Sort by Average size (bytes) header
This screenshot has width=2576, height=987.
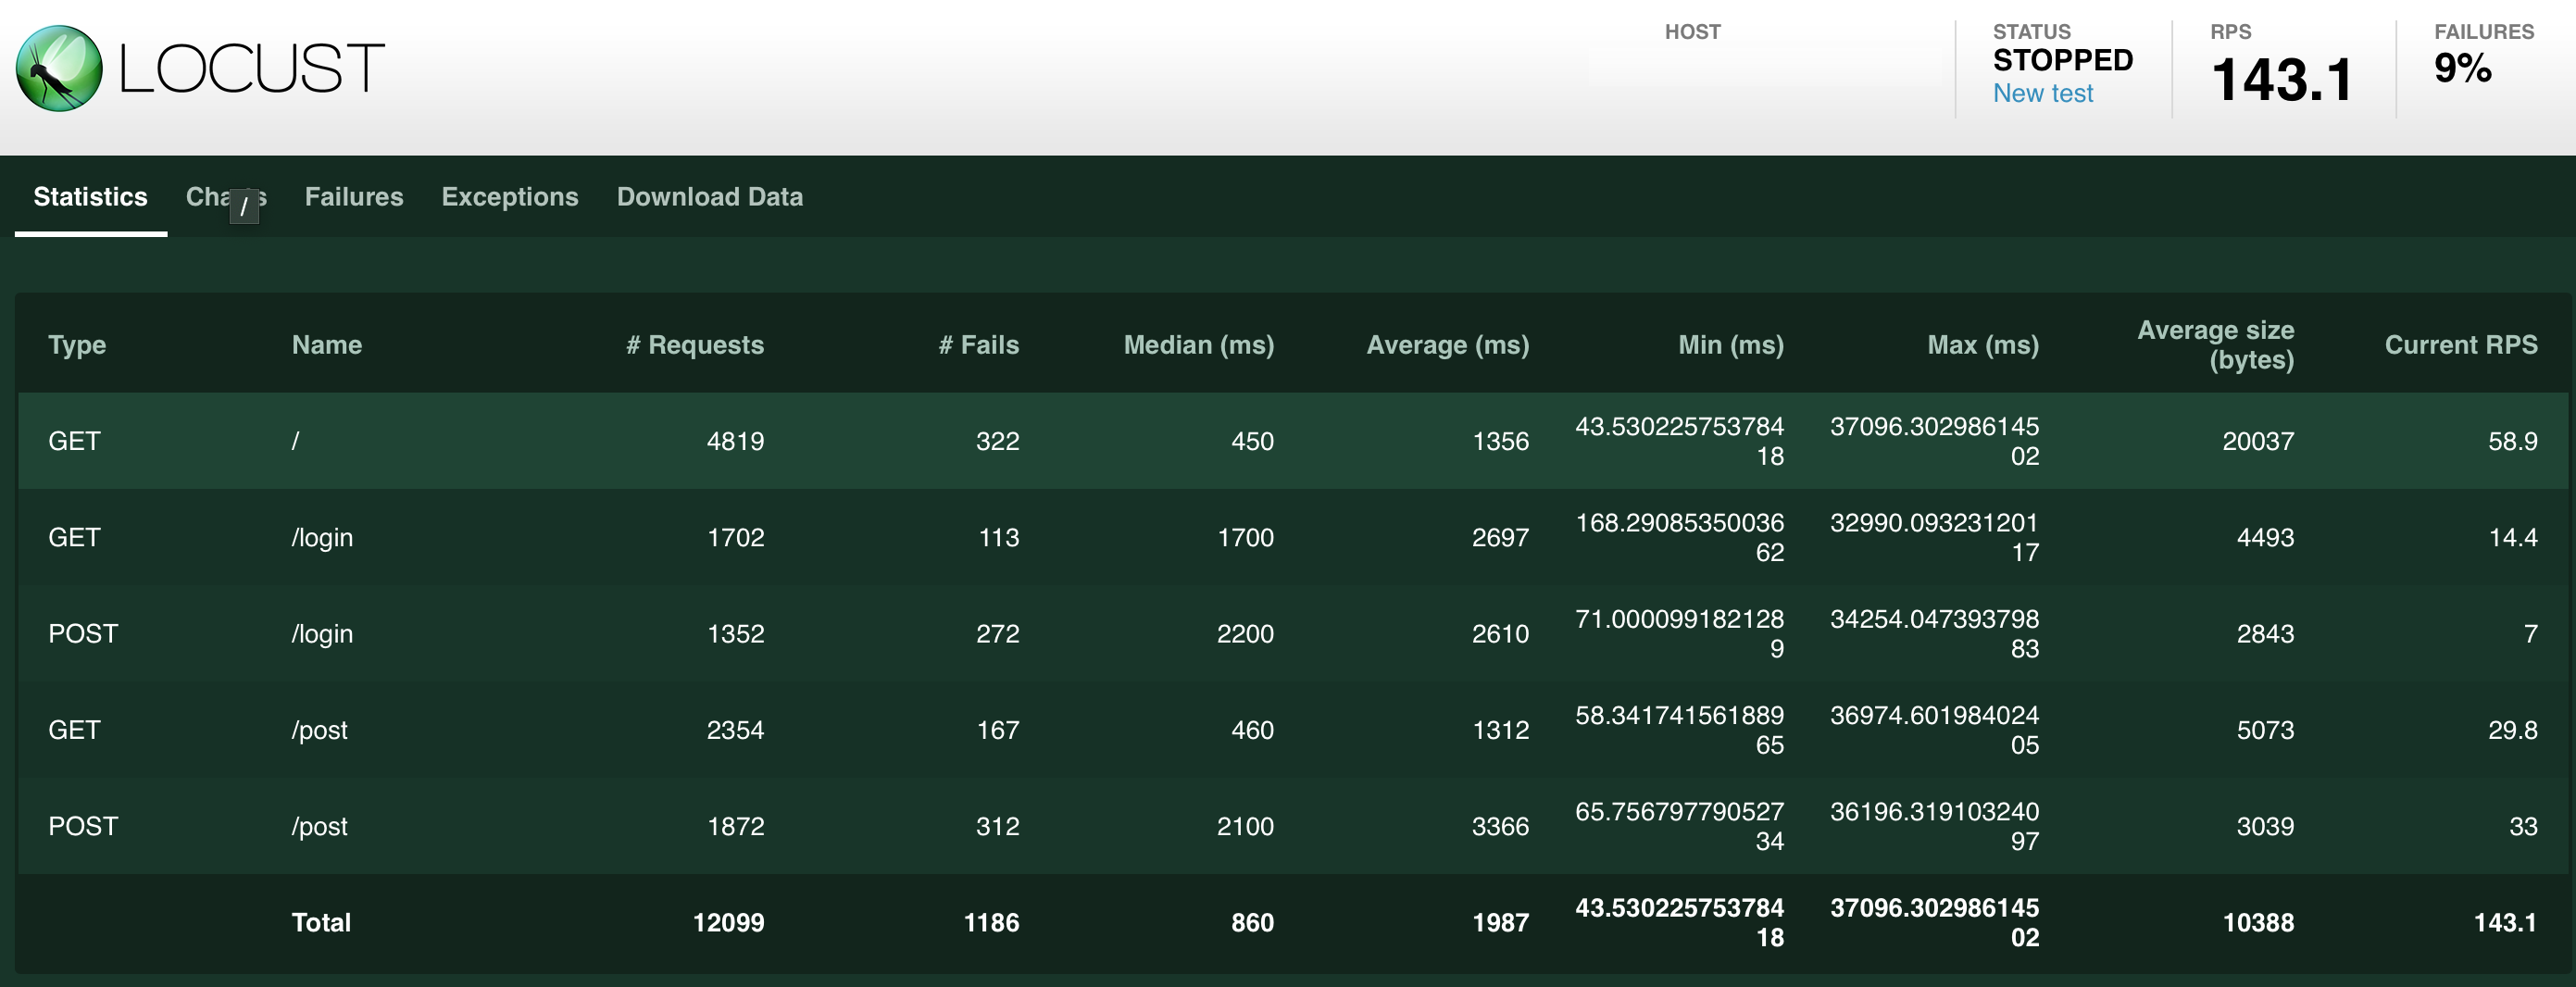[x=2215, y=345]
